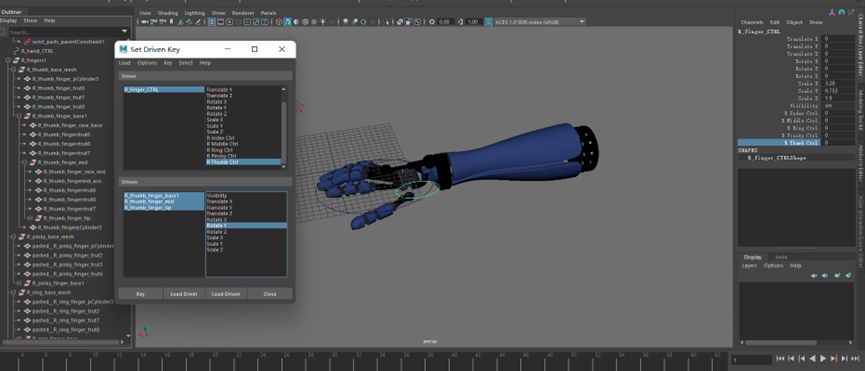Viewport: 865px width, 371px height.
Task: Enable wireframe shading icon in viewport toolbar
Action: coord(279,22)
